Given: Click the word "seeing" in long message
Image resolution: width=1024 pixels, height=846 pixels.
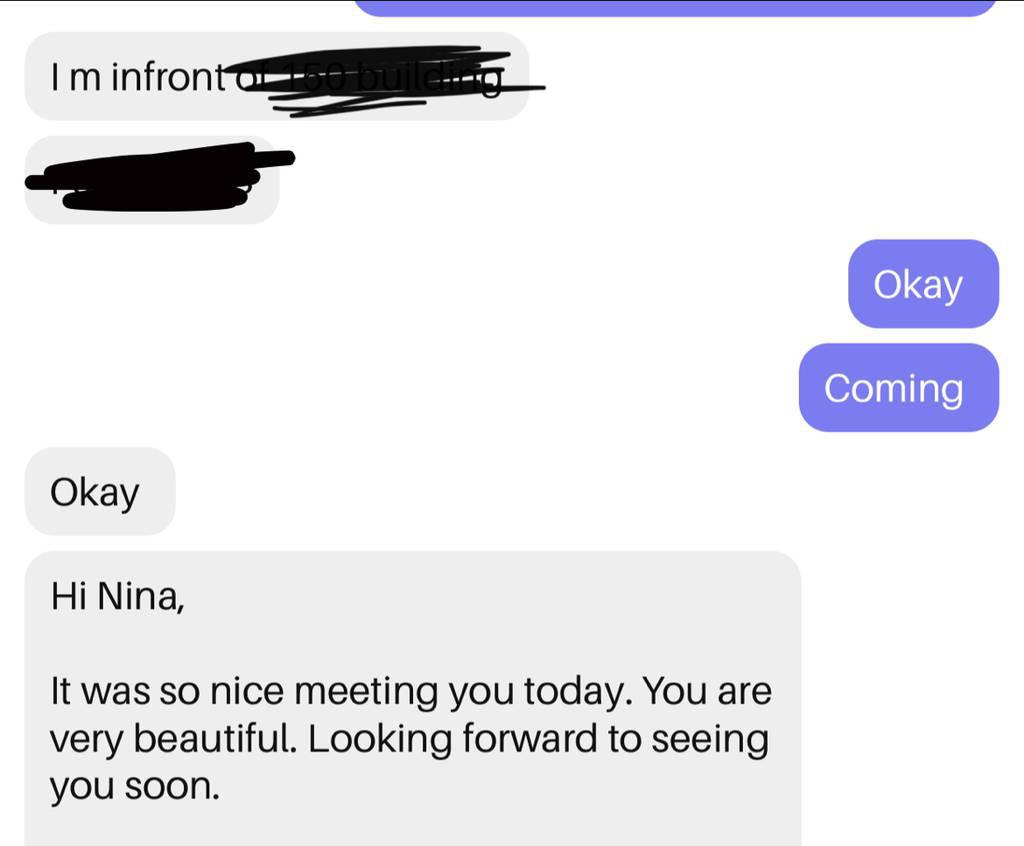Looking at the screenshot, I should click(709, 739).
